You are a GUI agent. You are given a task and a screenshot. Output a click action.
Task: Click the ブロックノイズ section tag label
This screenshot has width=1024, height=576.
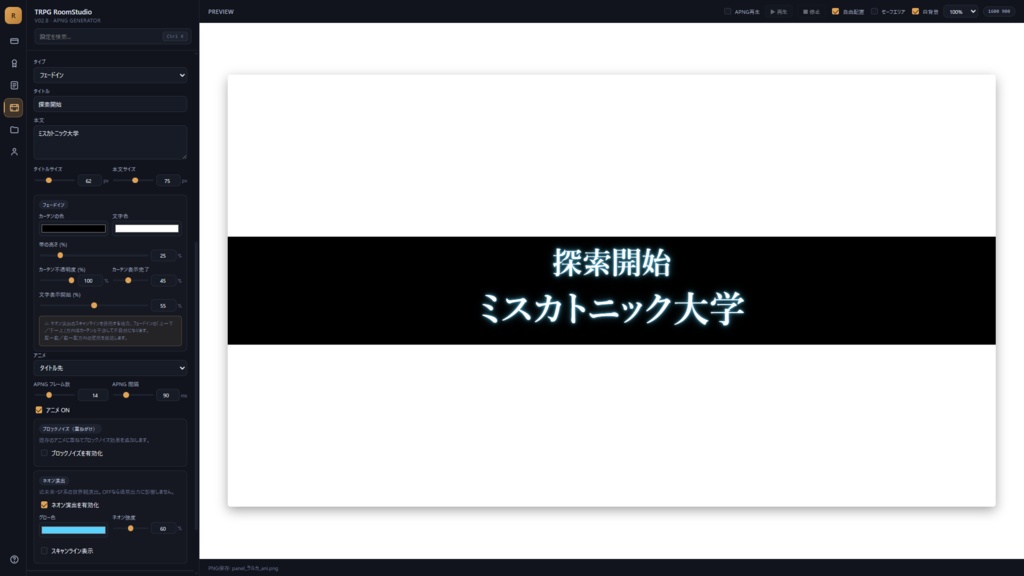69,429
